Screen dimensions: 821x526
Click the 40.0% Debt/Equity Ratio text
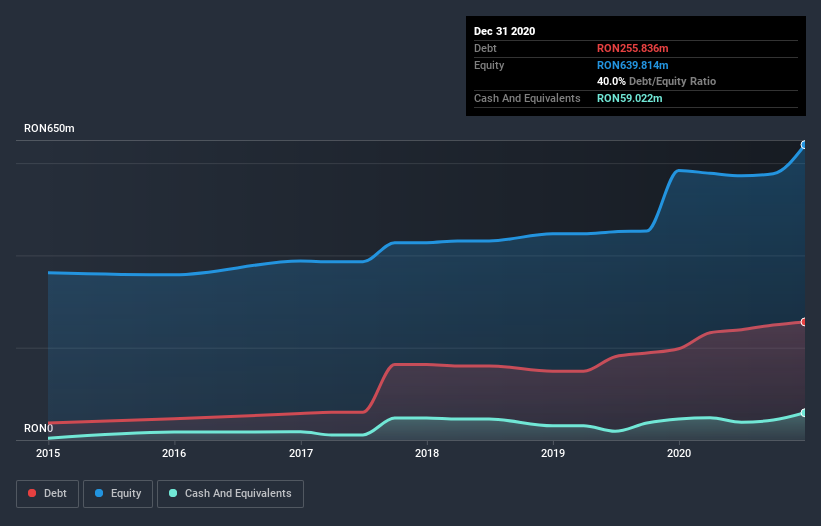coord(657,81)
